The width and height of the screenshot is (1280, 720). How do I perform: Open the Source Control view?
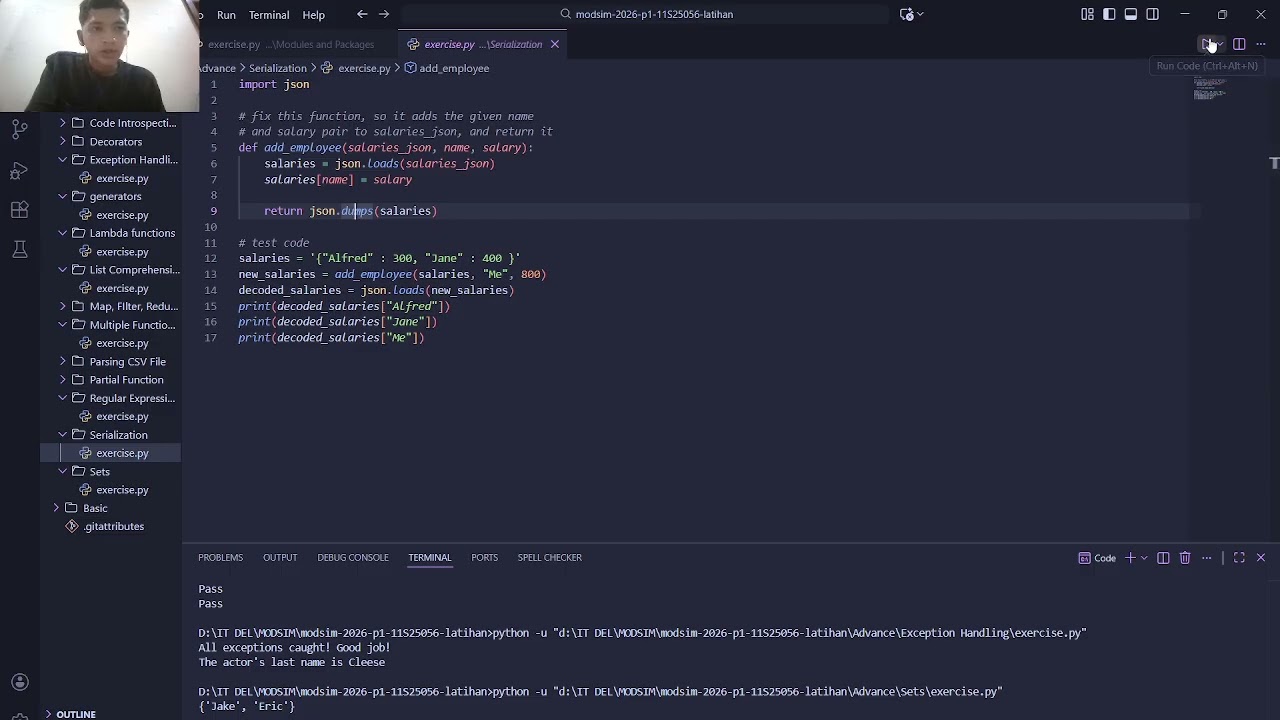pyautogui.click(x=19, y=129)
